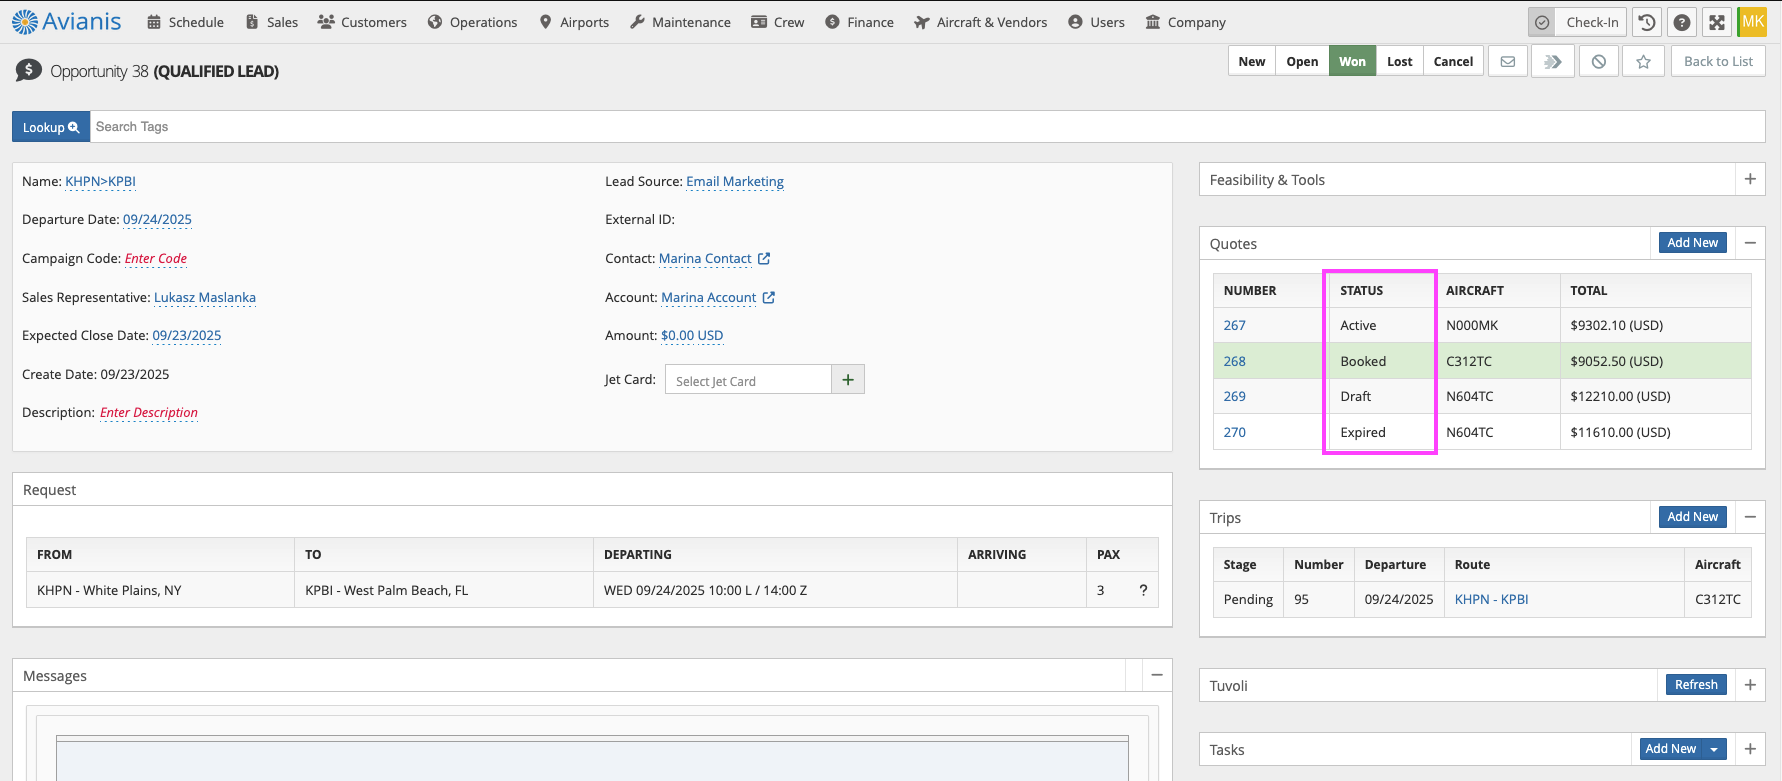Image resolution: width=1782 pixels, height=781 pixels.
Task: Set opportunity status to Open
Action: pyautogui.click(x=1302, y=62)
